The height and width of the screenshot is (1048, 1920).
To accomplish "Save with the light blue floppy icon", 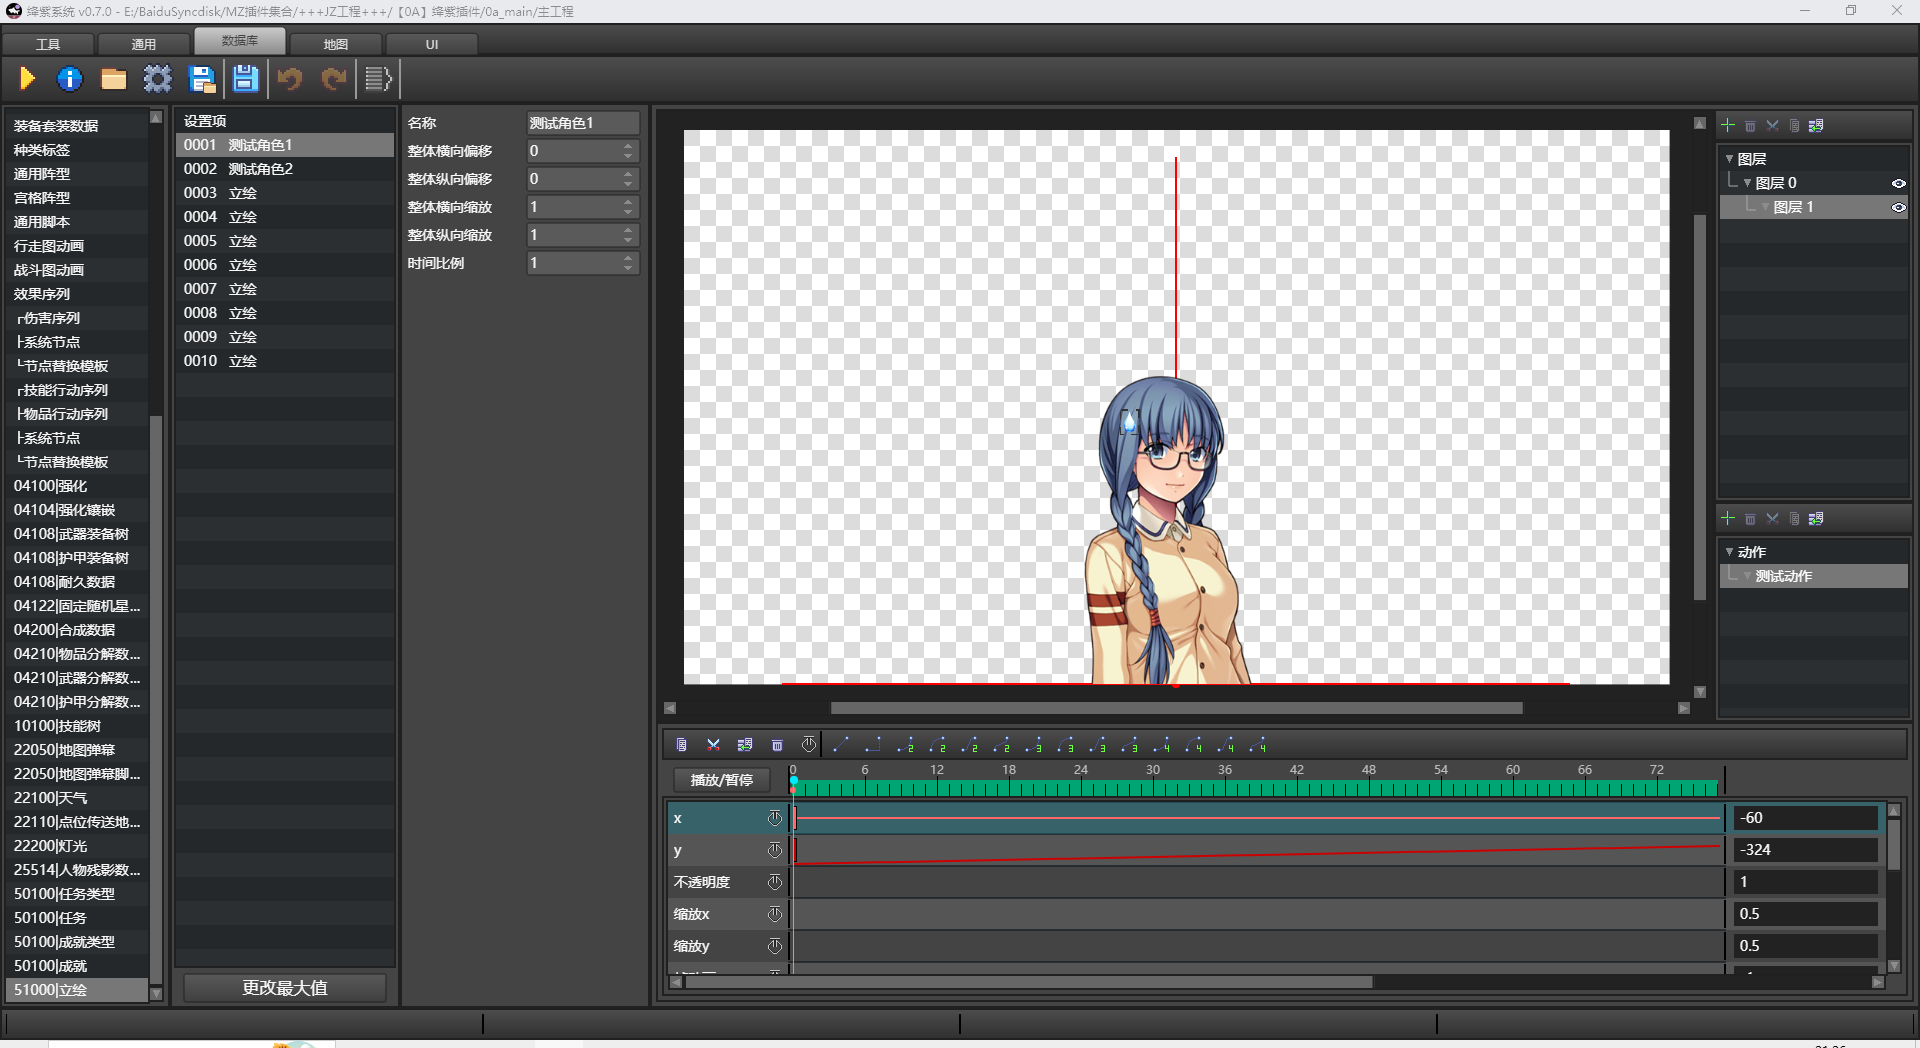I will coord(245,79).
